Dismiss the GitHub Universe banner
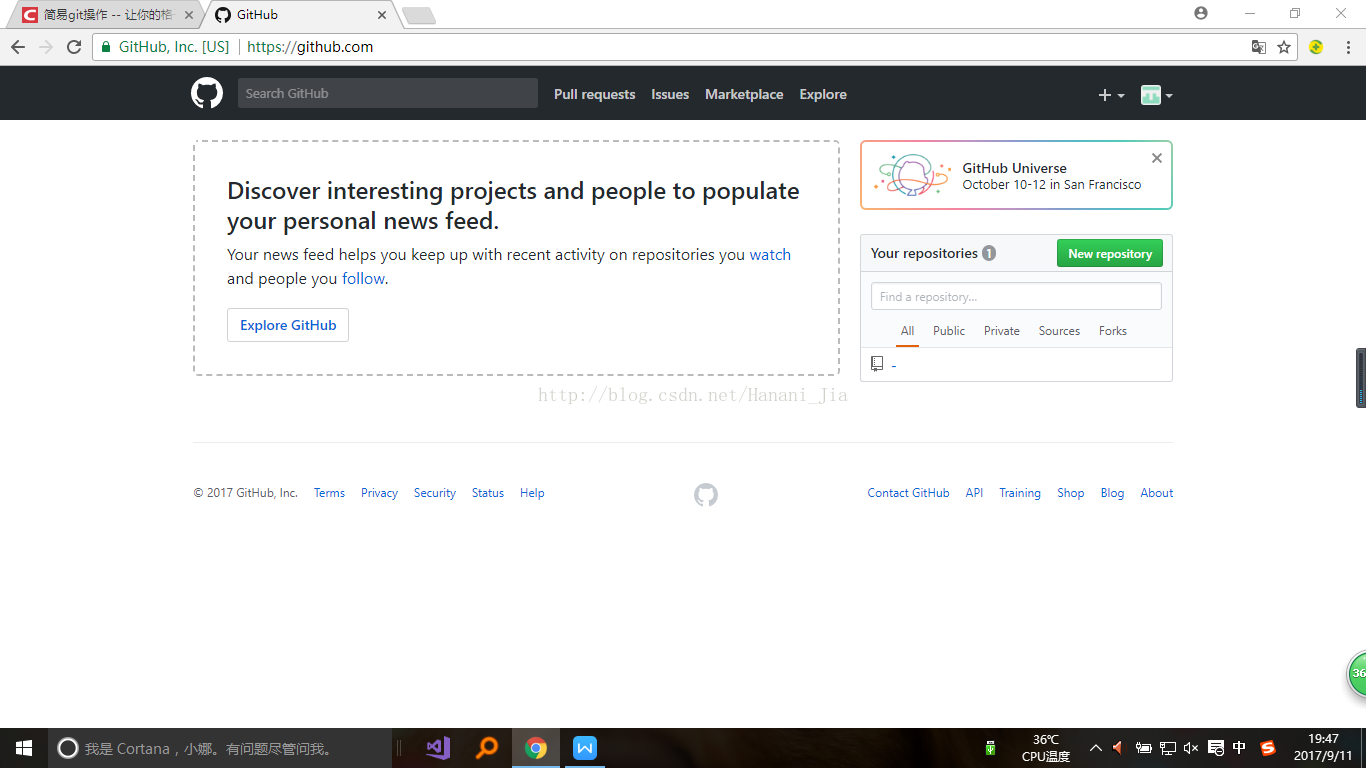Viewport: 1366px width, 768px height. coord(1157,158)
